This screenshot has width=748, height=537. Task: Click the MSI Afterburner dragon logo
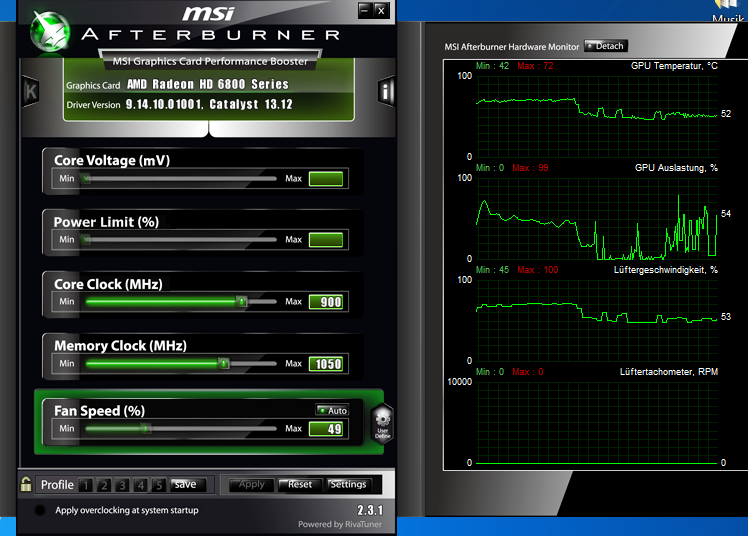(x=50, y=31)
